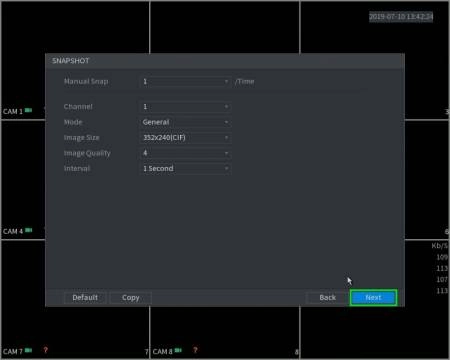Click the /Time unit text
This screenshot has height=360, width=450.
(x=245, y=81)
